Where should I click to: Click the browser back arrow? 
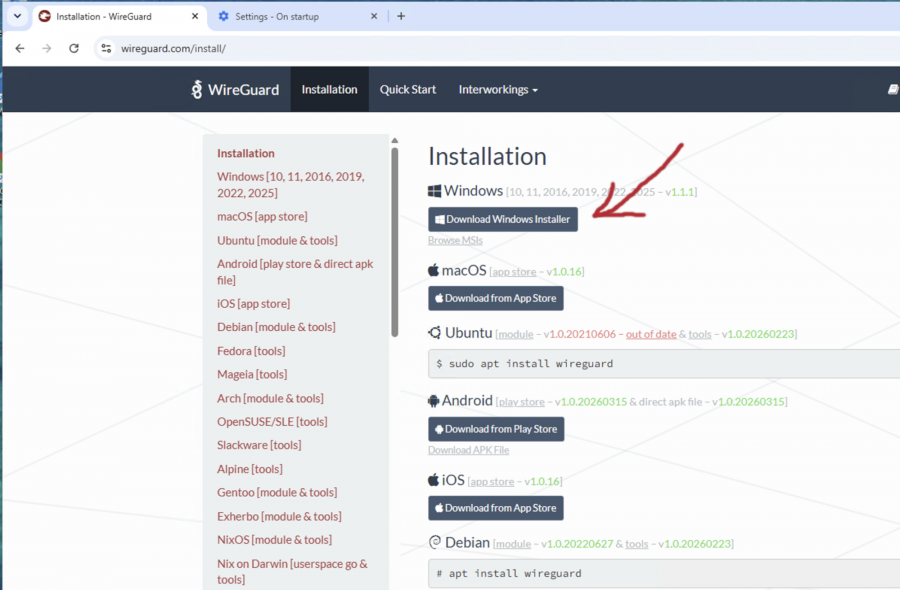[x=20, y=49]
